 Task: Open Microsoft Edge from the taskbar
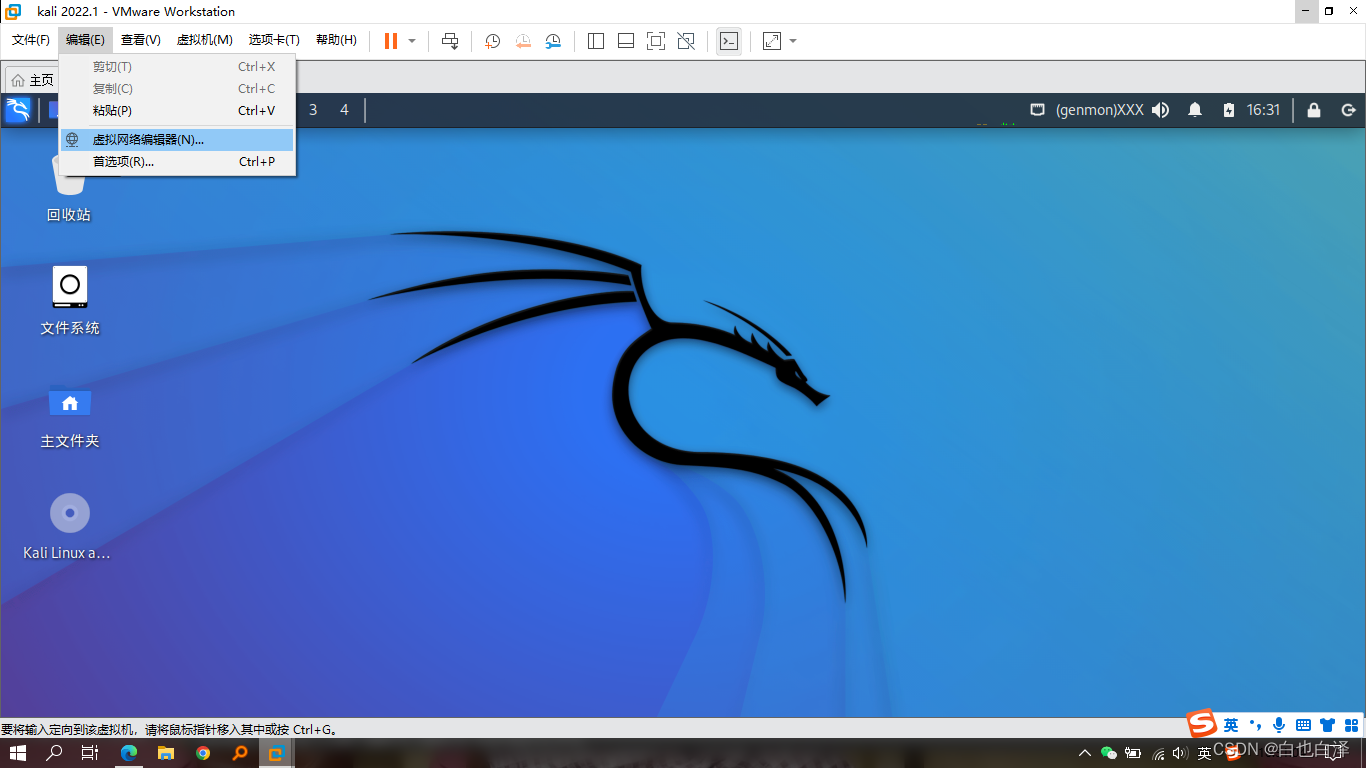click(129, 753)
